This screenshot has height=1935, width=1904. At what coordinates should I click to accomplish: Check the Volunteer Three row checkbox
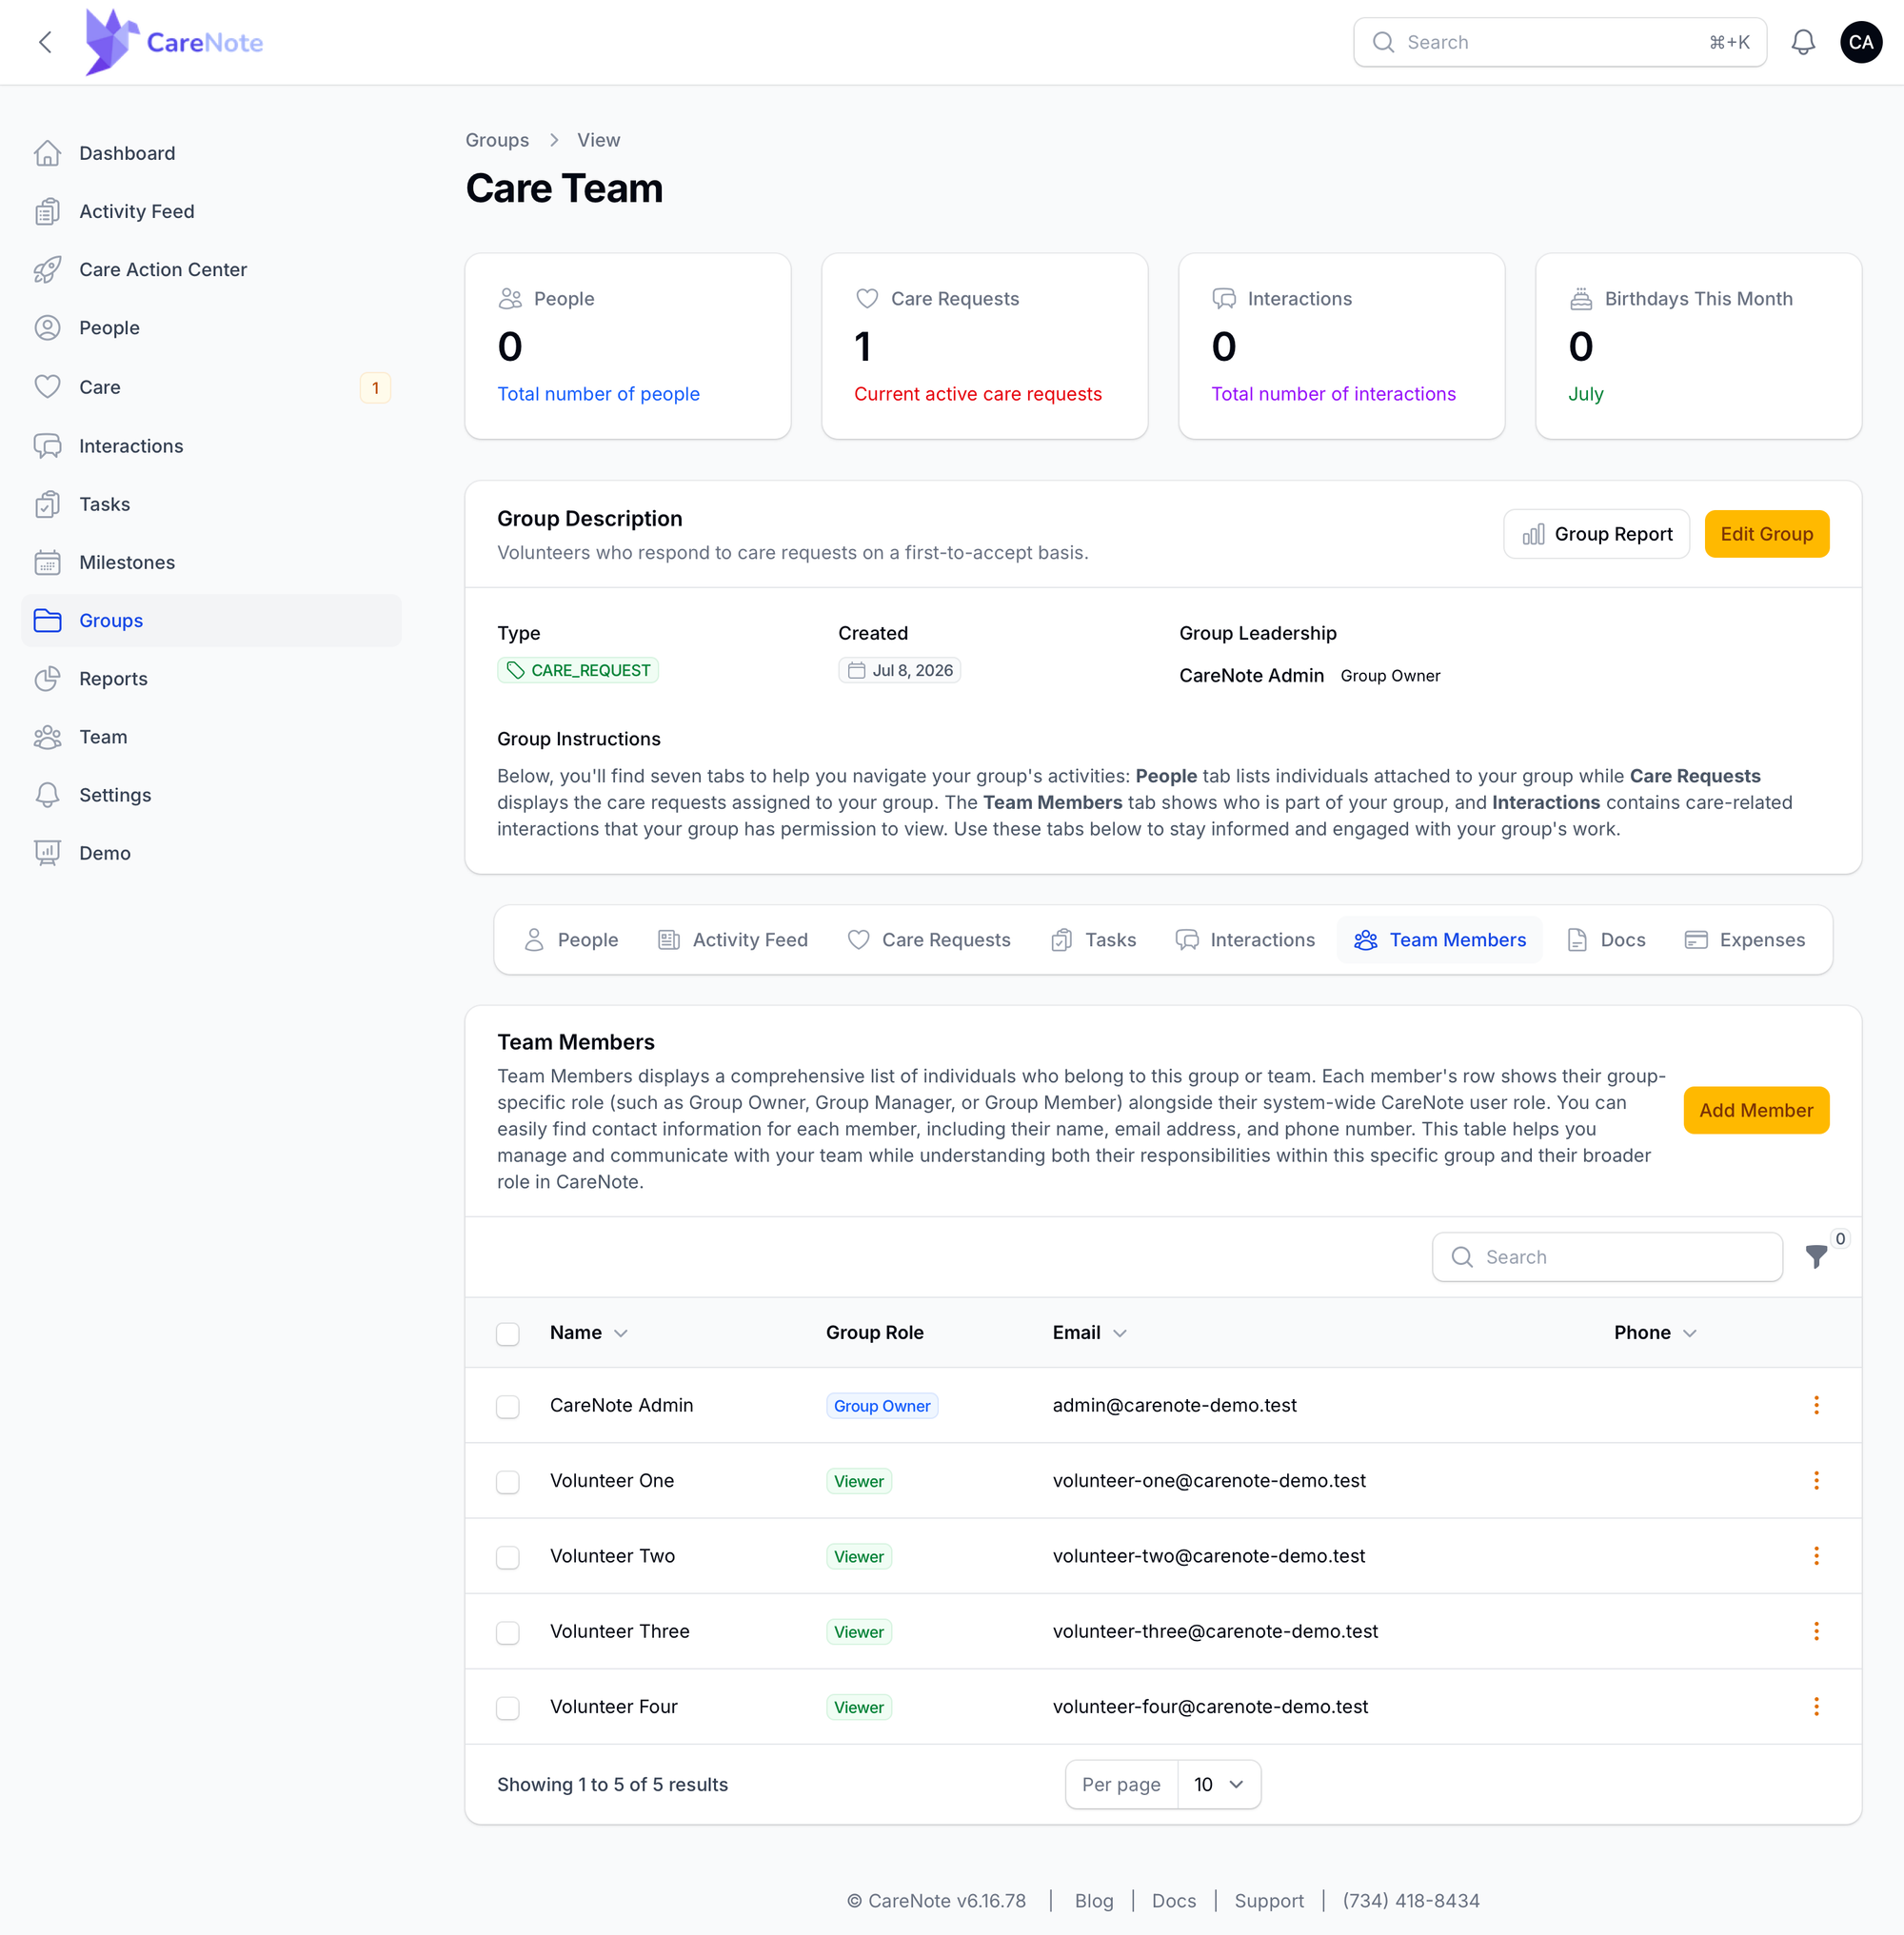(x=508, y=1633)
